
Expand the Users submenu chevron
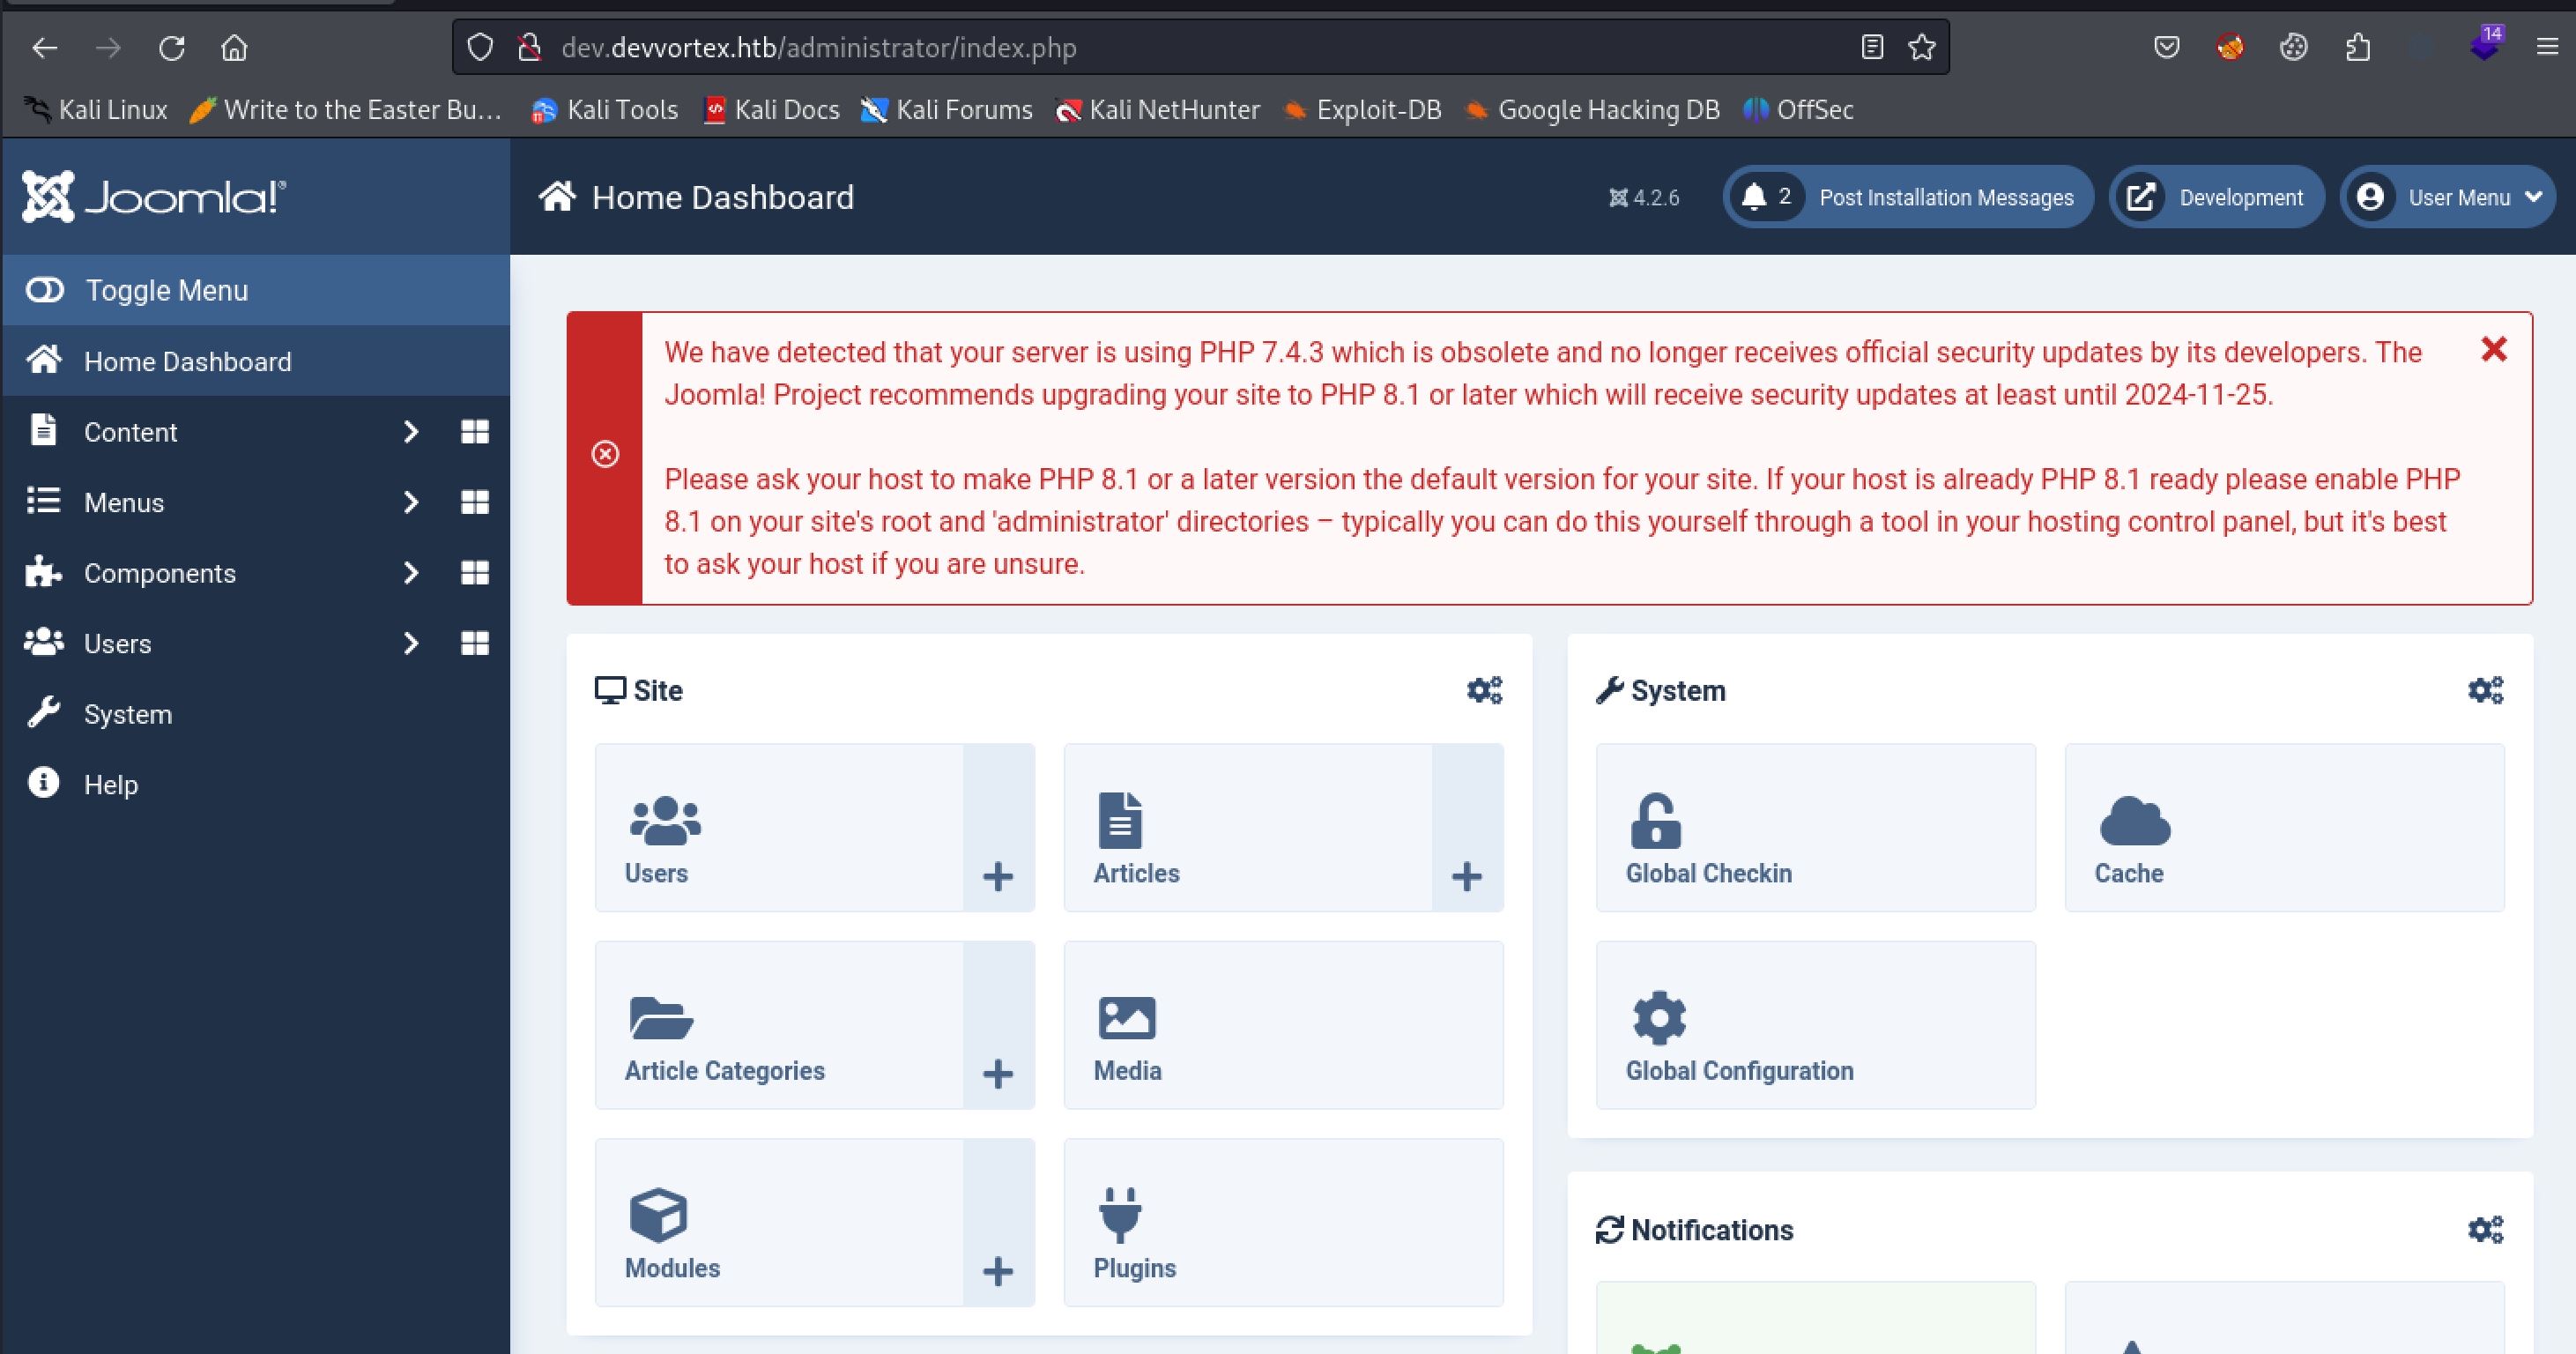click(410, 643)
